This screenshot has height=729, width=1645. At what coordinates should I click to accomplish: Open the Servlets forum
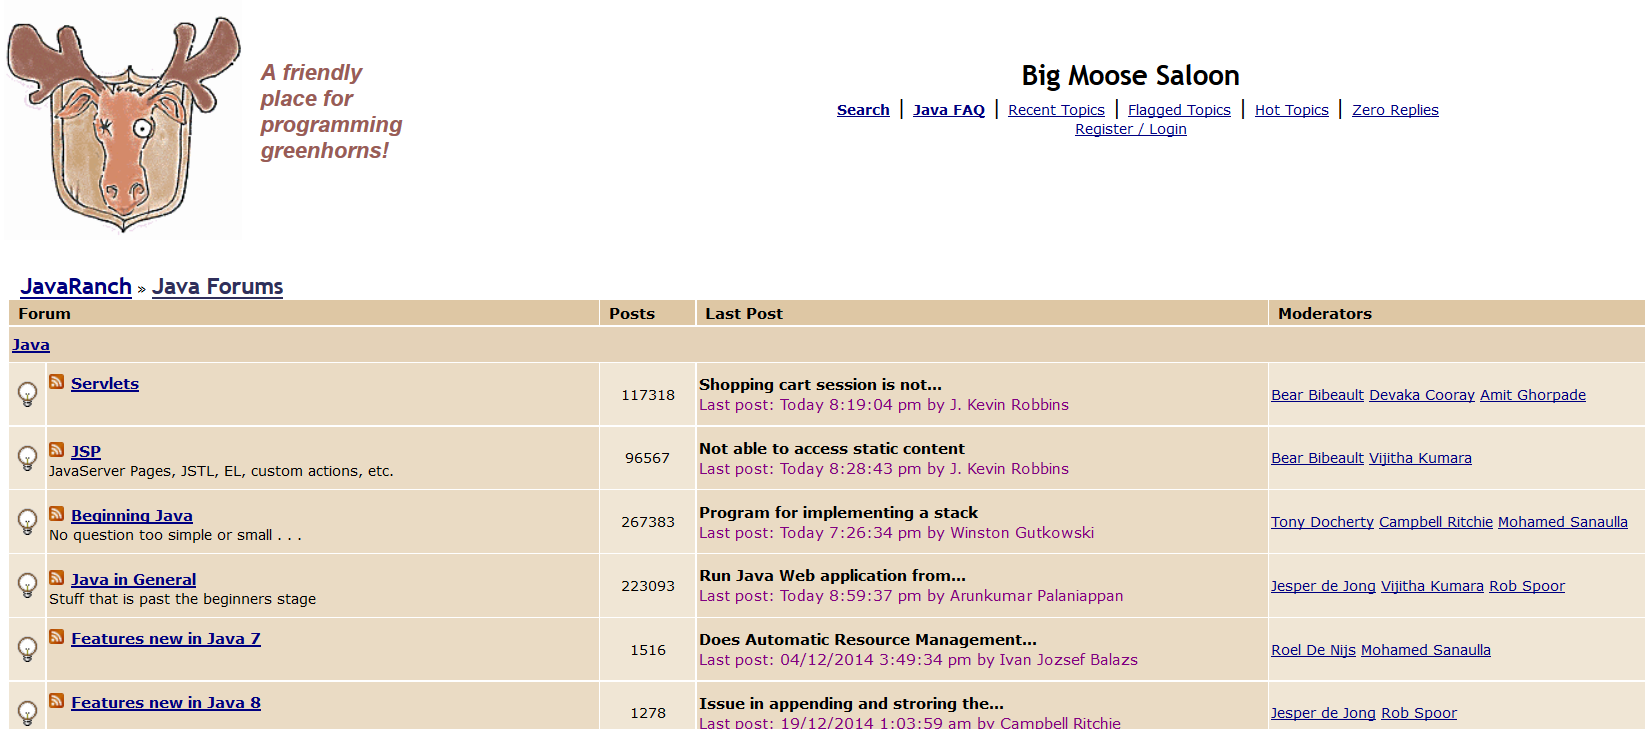pos(105,384)
